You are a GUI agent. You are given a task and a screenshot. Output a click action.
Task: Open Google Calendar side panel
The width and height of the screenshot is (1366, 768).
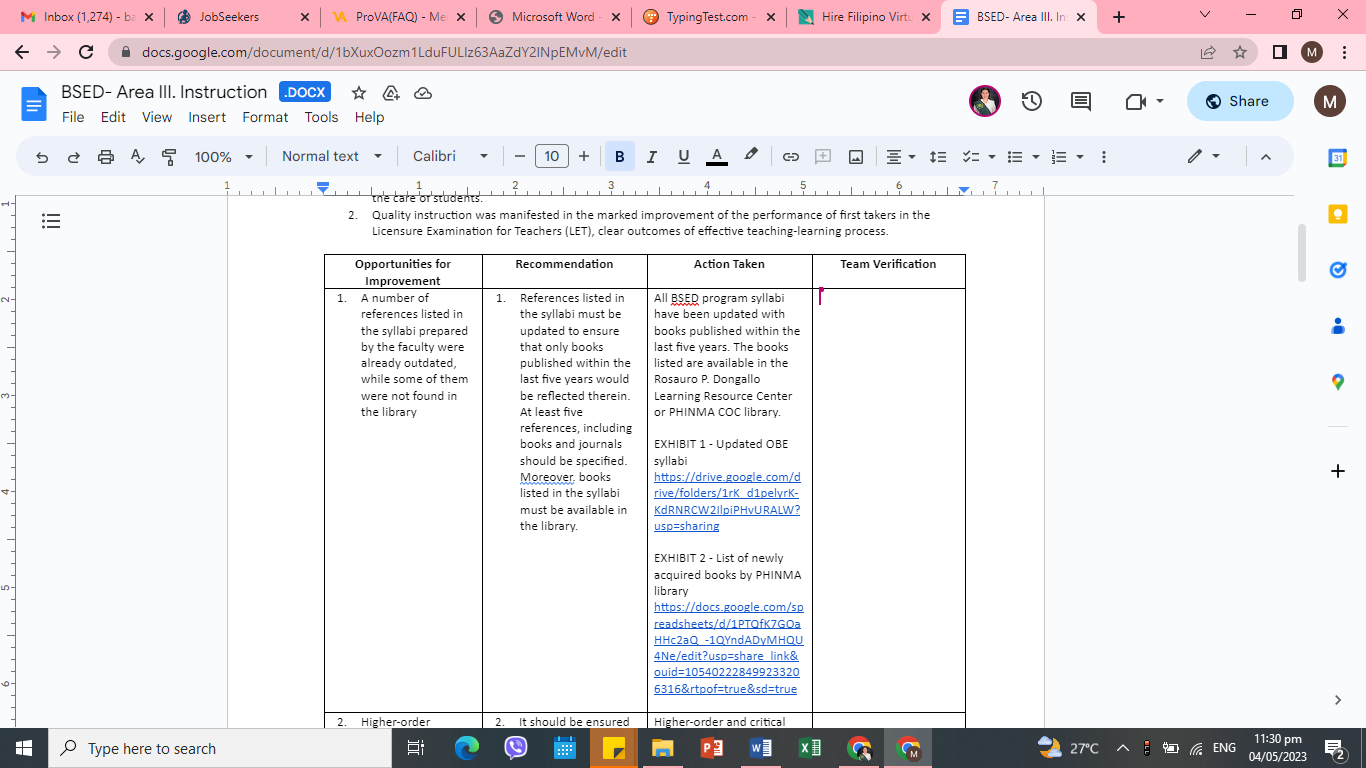click(1338, 158)
